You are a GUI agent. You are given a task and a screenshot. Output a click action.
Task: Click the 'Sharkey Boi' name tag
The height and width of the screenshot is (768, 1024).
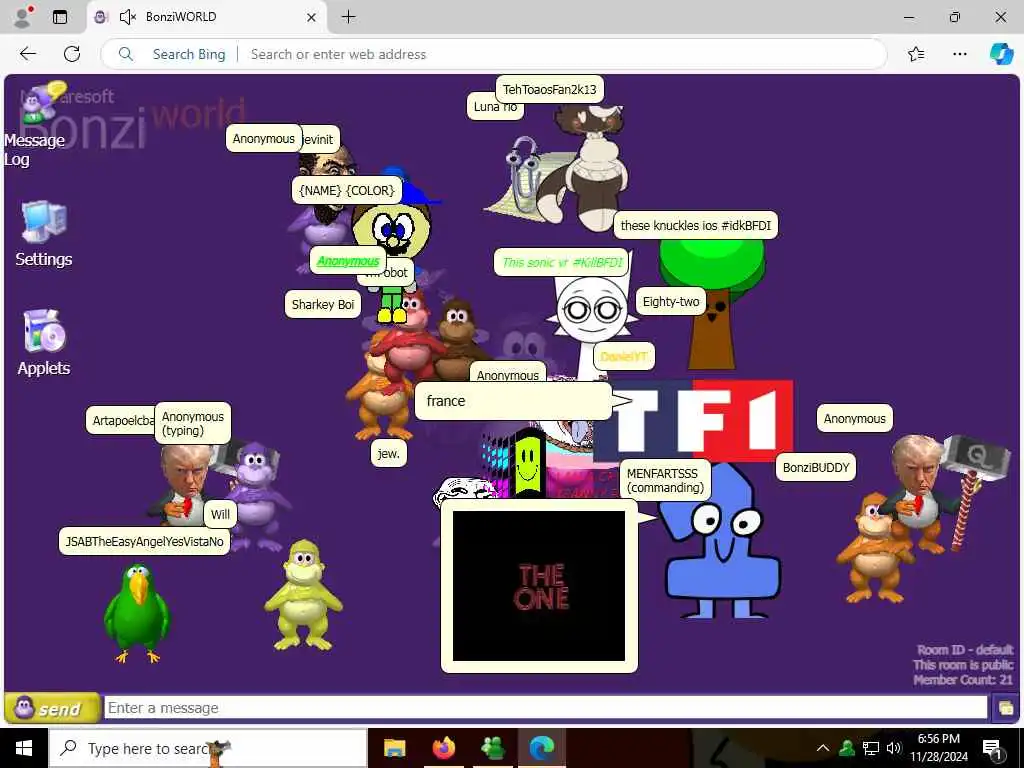coord(323,304)
